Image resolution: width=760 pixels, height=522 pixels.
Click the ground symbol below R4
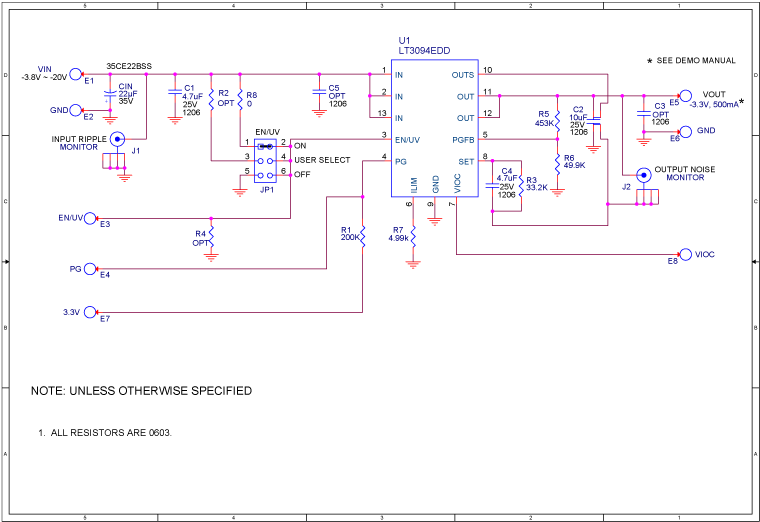pyautogui.click(x=211, y=257)
